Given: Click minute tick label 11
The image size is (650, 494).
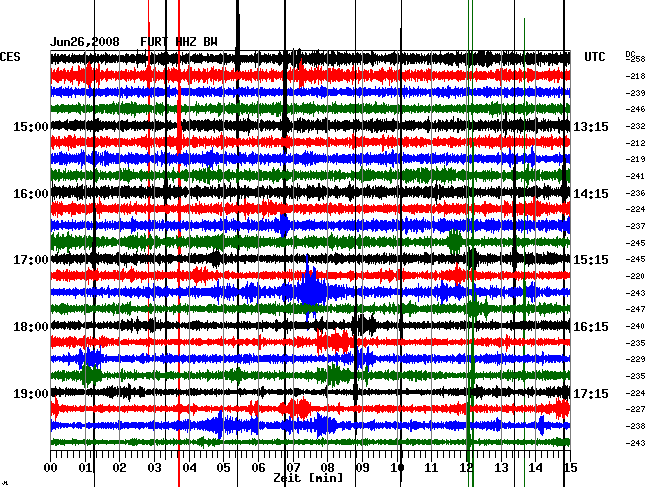Looking at the screenshot, I should (431, 468).
